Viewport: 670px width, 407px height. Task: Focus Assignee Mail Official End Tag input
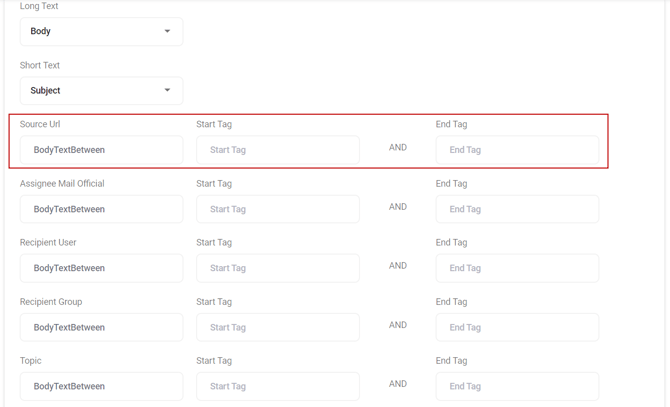click(x=517, y=209)
